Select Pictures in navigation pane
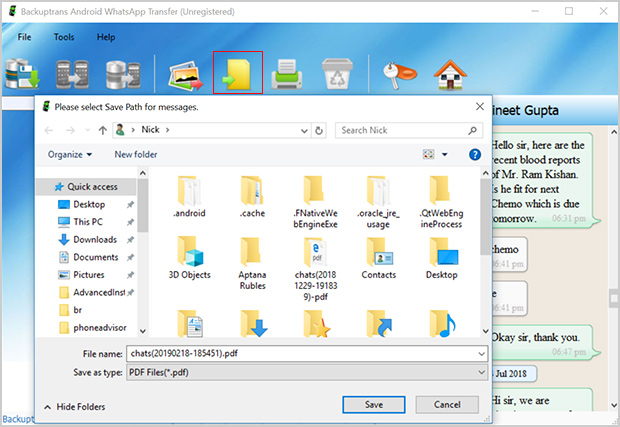 coord(89,275)
